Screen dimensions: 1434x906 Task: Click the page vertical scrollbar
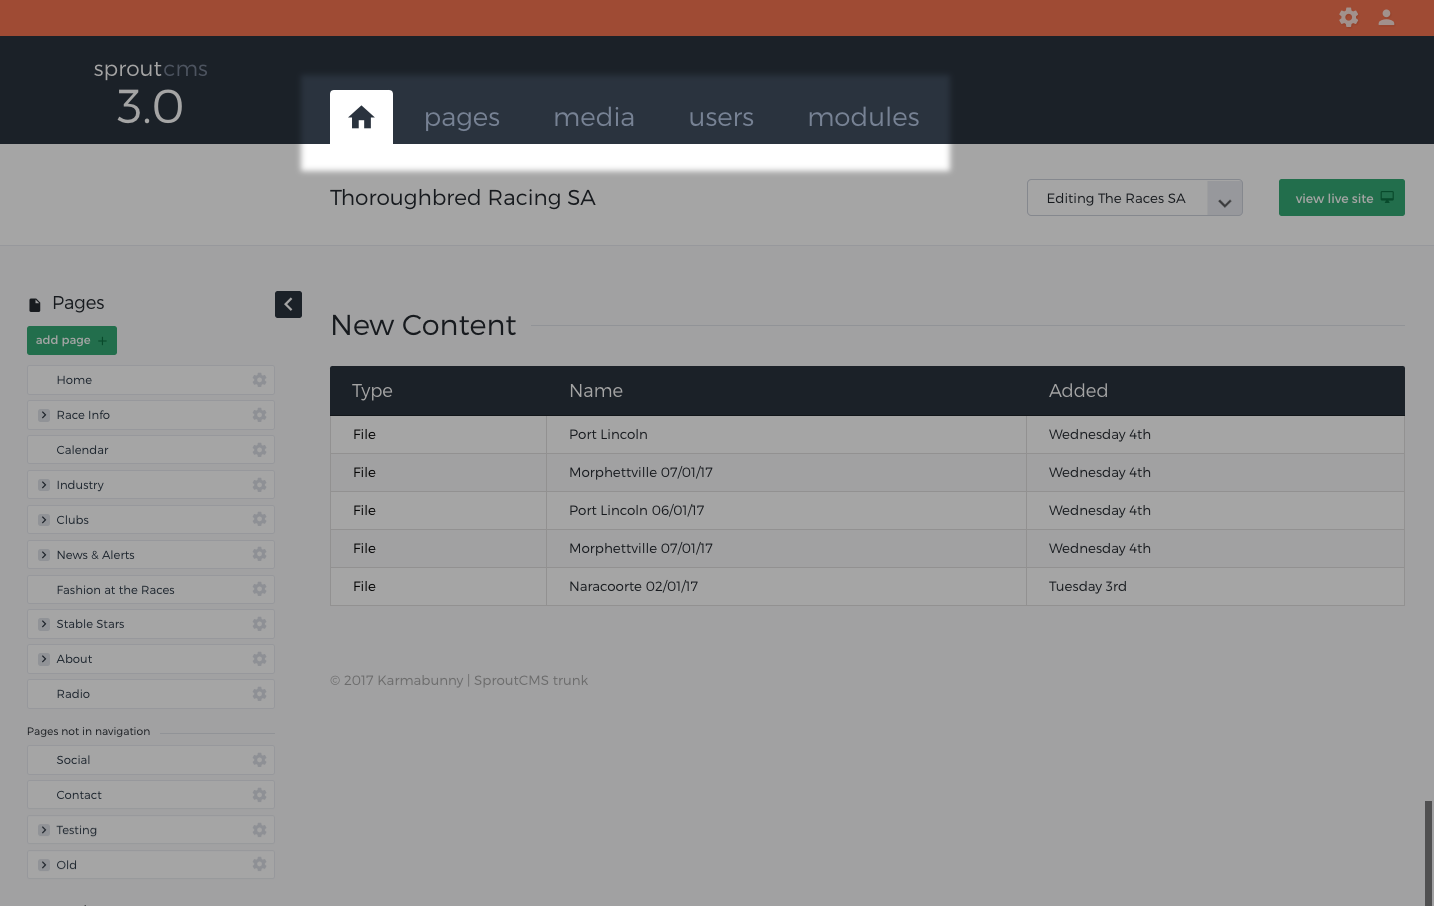click(1428, 852)
